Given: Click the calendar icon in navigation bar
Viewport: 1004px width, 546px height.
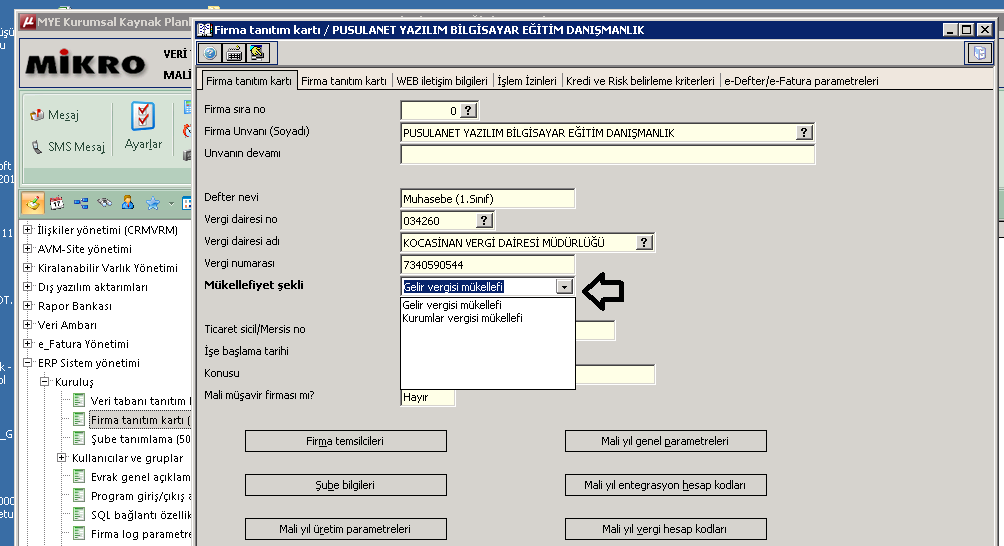Looking at the screenshot, I should click(x=57, y=204).
